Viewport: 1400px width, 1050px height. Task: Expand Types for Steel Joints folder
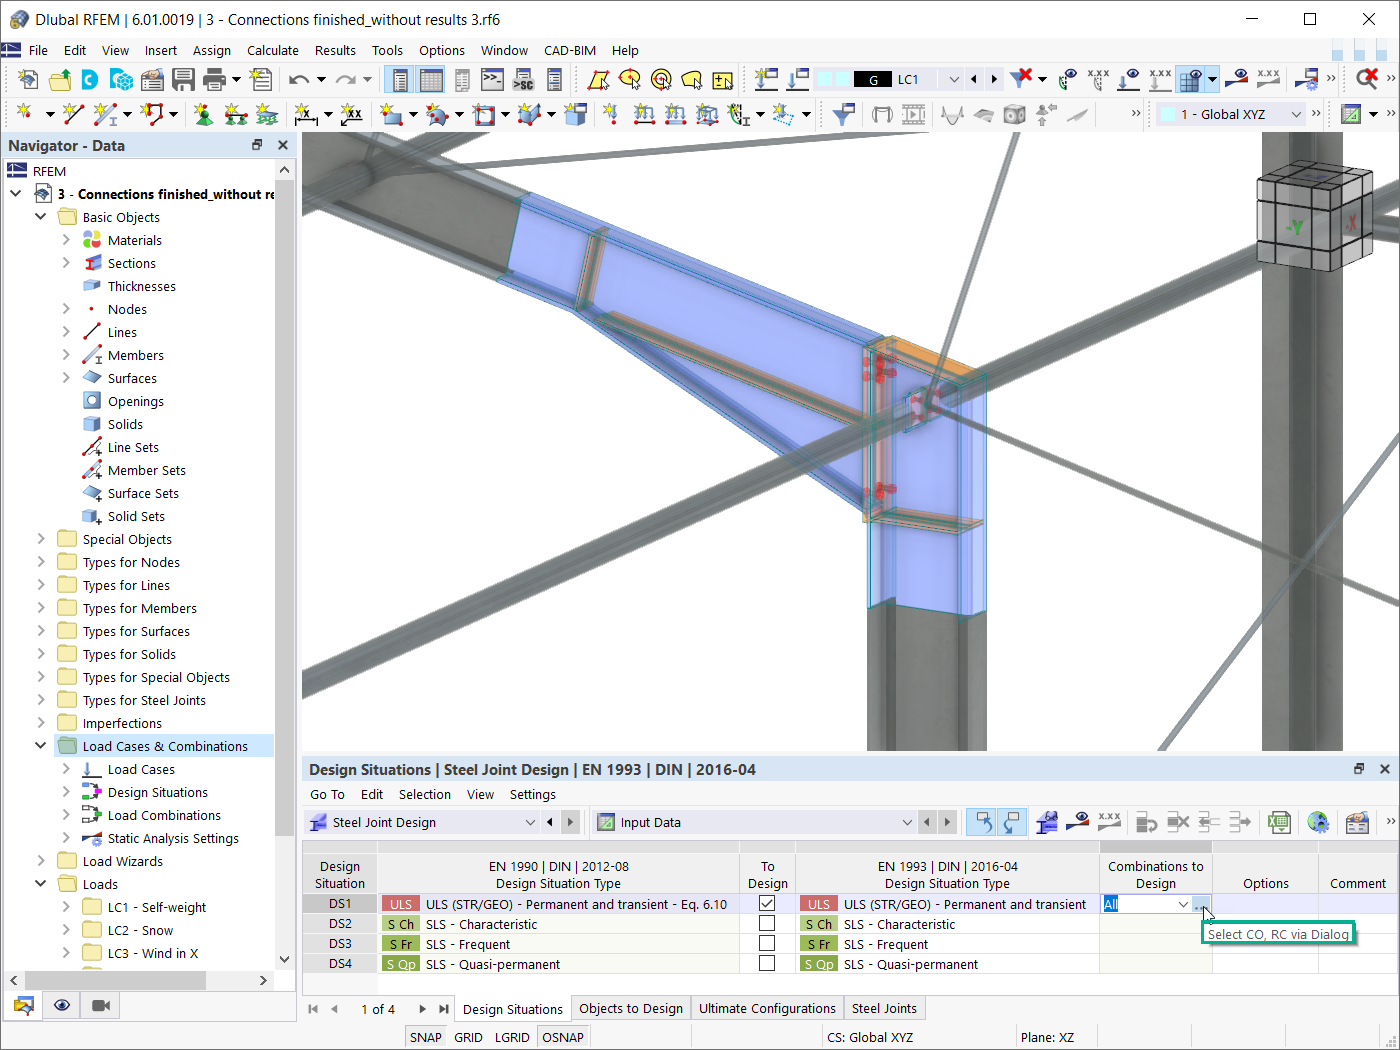coord(41,700)
